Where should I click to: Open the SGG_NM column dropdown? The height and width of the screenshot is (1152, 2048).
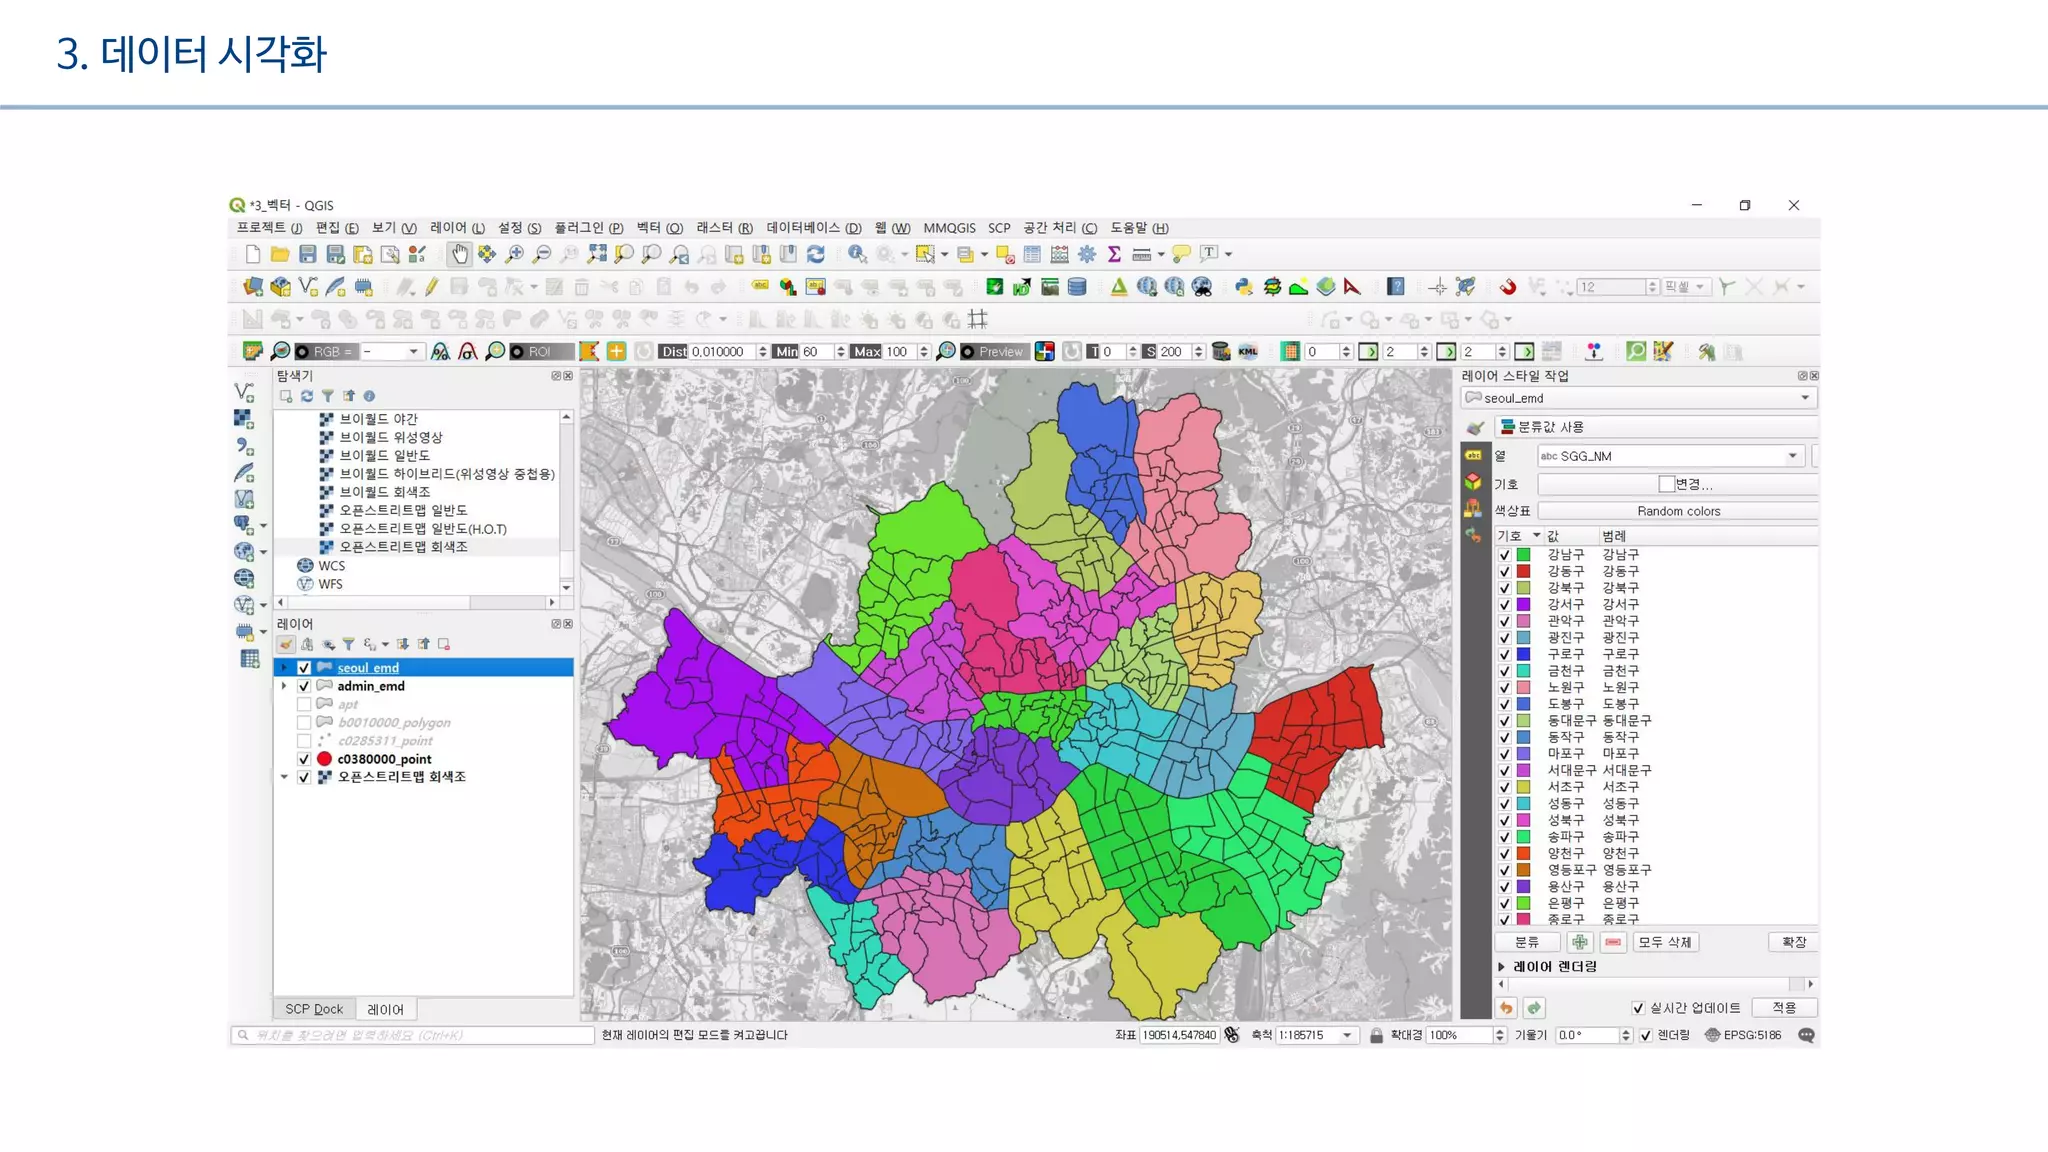pyautogui.click(x=1792, y=456)
